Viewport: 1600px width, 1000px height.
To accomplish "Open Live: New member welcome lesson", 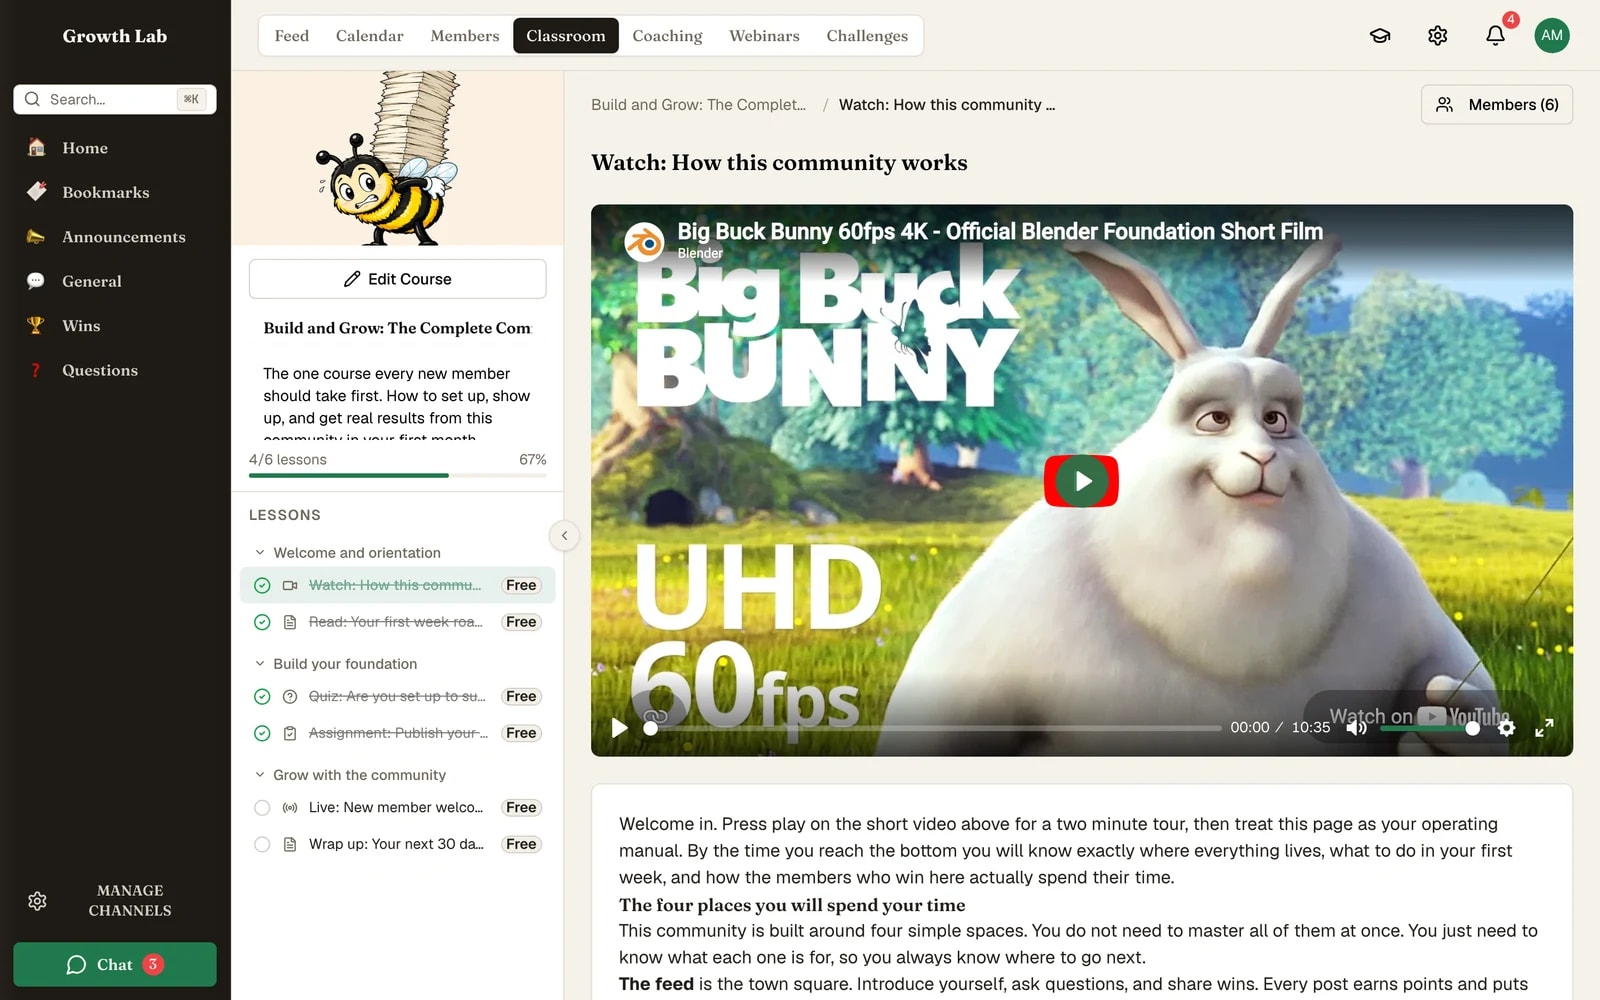I will coord(398,808).
